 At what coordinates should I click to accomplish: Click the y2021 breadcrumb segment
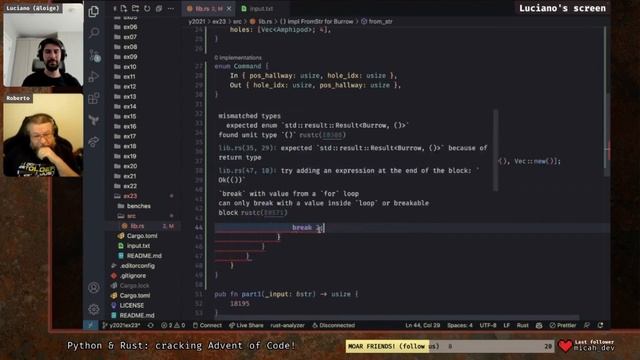click(x=197, y=21)
